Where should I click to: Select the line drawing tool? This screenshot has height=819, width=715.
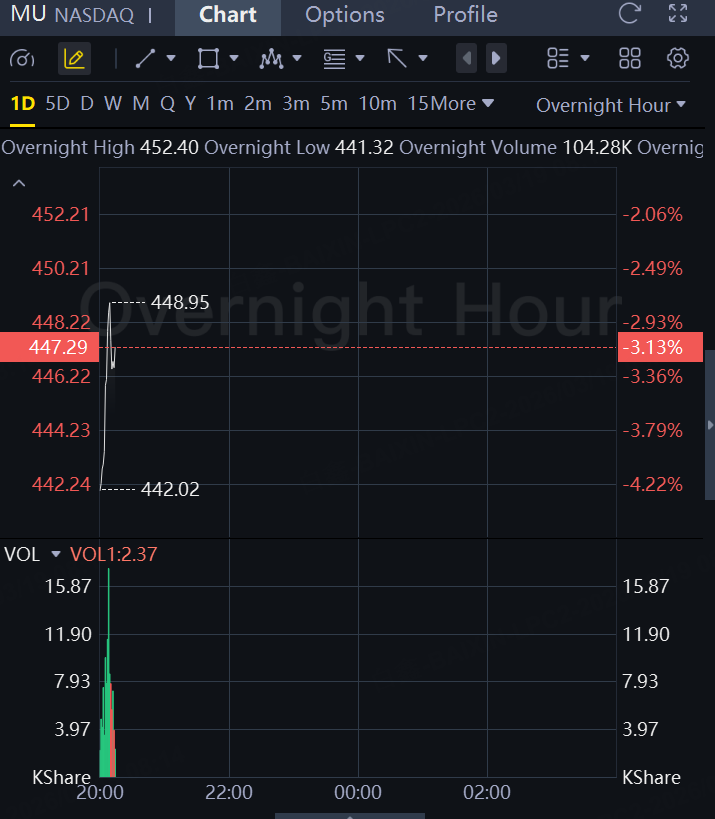tap(146, 58)
